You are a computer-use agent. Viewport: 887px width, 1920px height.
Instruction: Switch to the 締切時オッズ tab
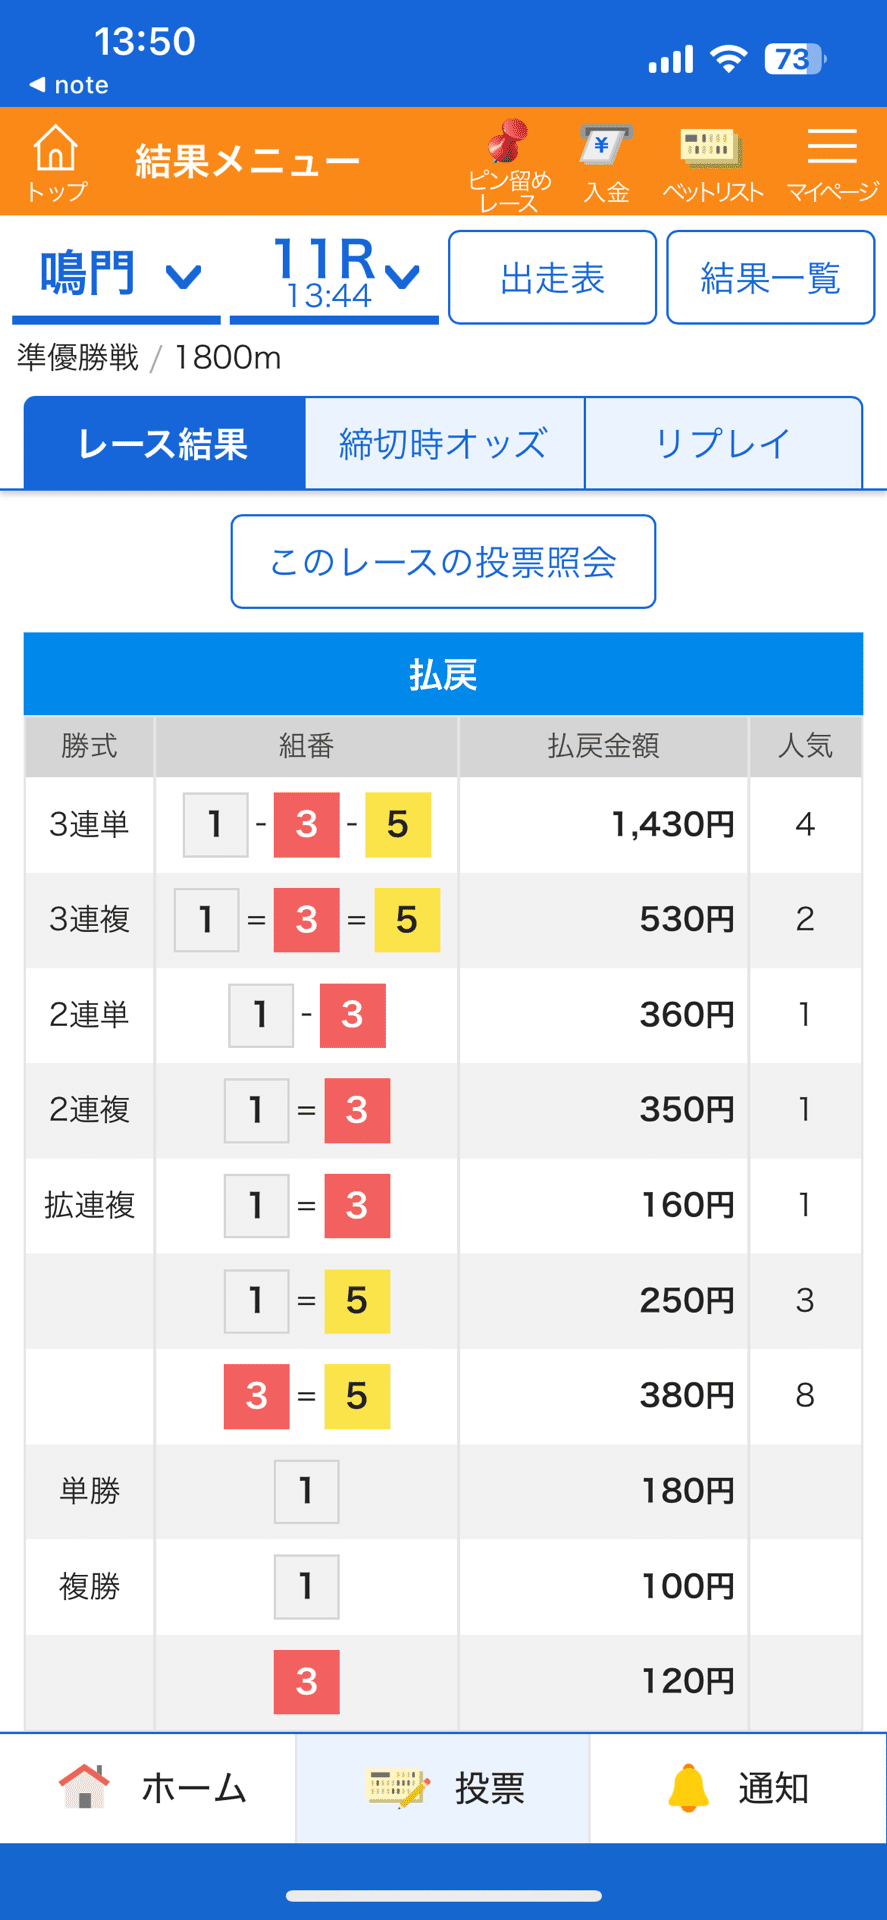pyautogui.click(x=443, y=443)
